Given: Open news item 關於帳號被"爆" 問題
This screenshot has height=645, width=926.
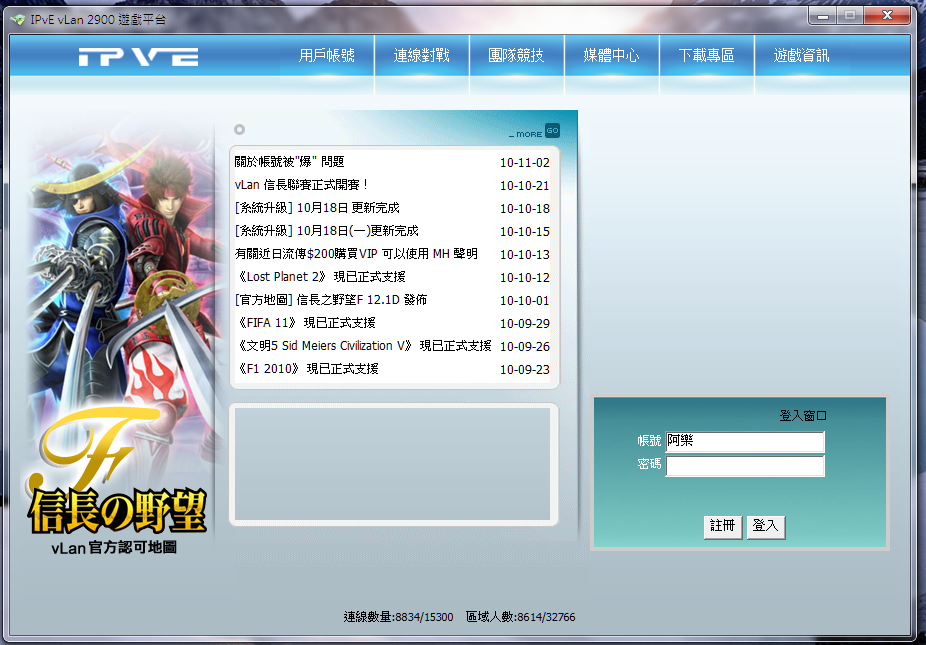Looking at the screenshot, I should [x=289, y=162].
